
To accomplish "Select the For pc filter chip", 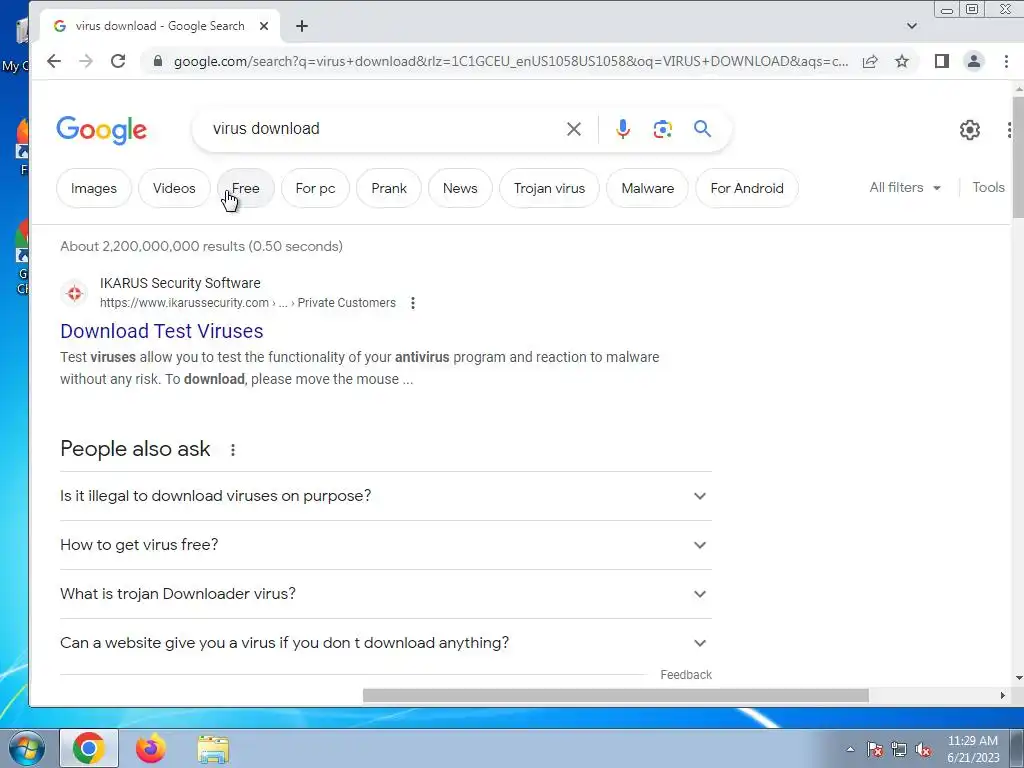I will [x=315, y=188].
